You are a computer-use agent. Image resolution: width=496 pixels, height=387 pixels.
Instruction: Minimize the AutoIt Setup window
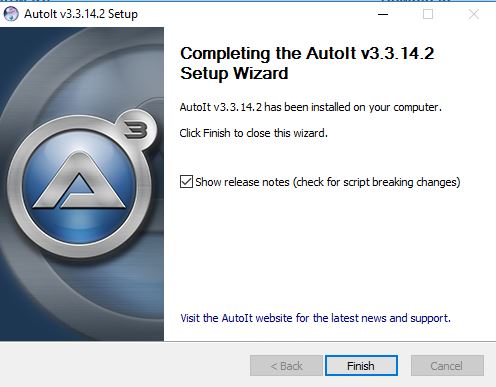(383, 14)
